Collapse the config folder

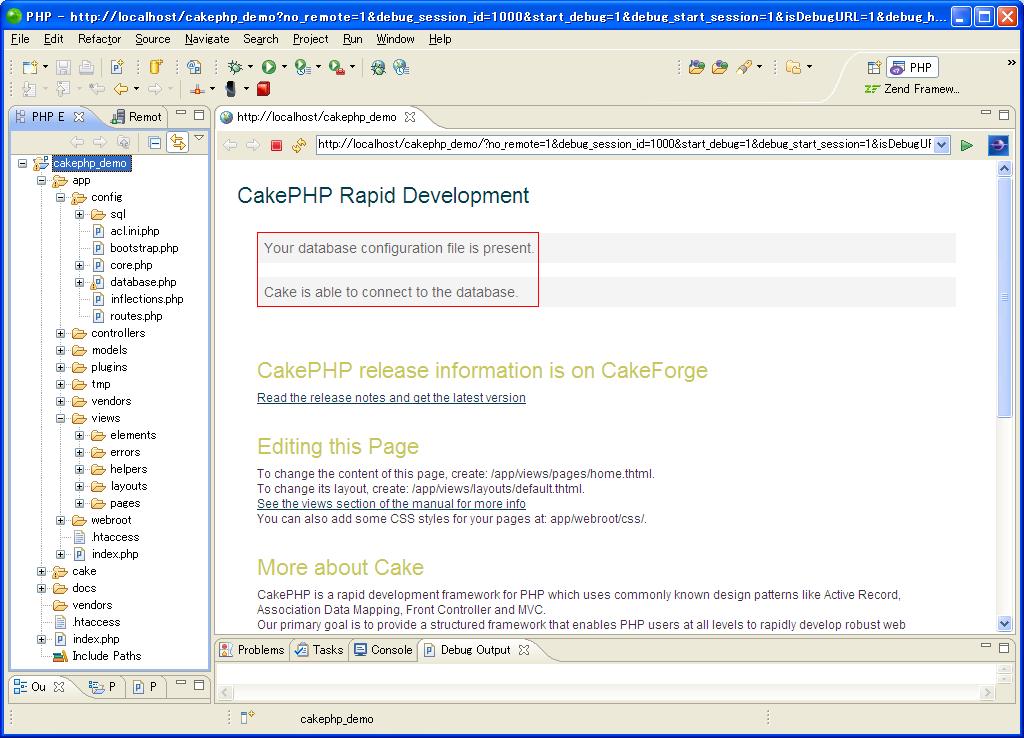(x=61, y=197)
